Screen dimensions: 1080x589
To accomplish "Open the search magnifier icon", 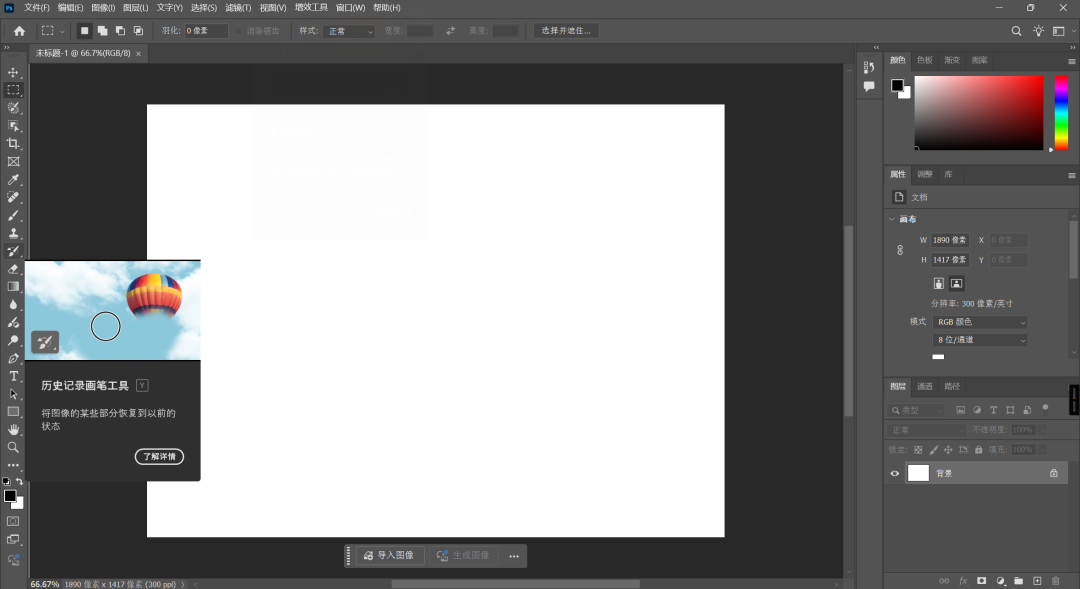I will tap(1016, 31).
